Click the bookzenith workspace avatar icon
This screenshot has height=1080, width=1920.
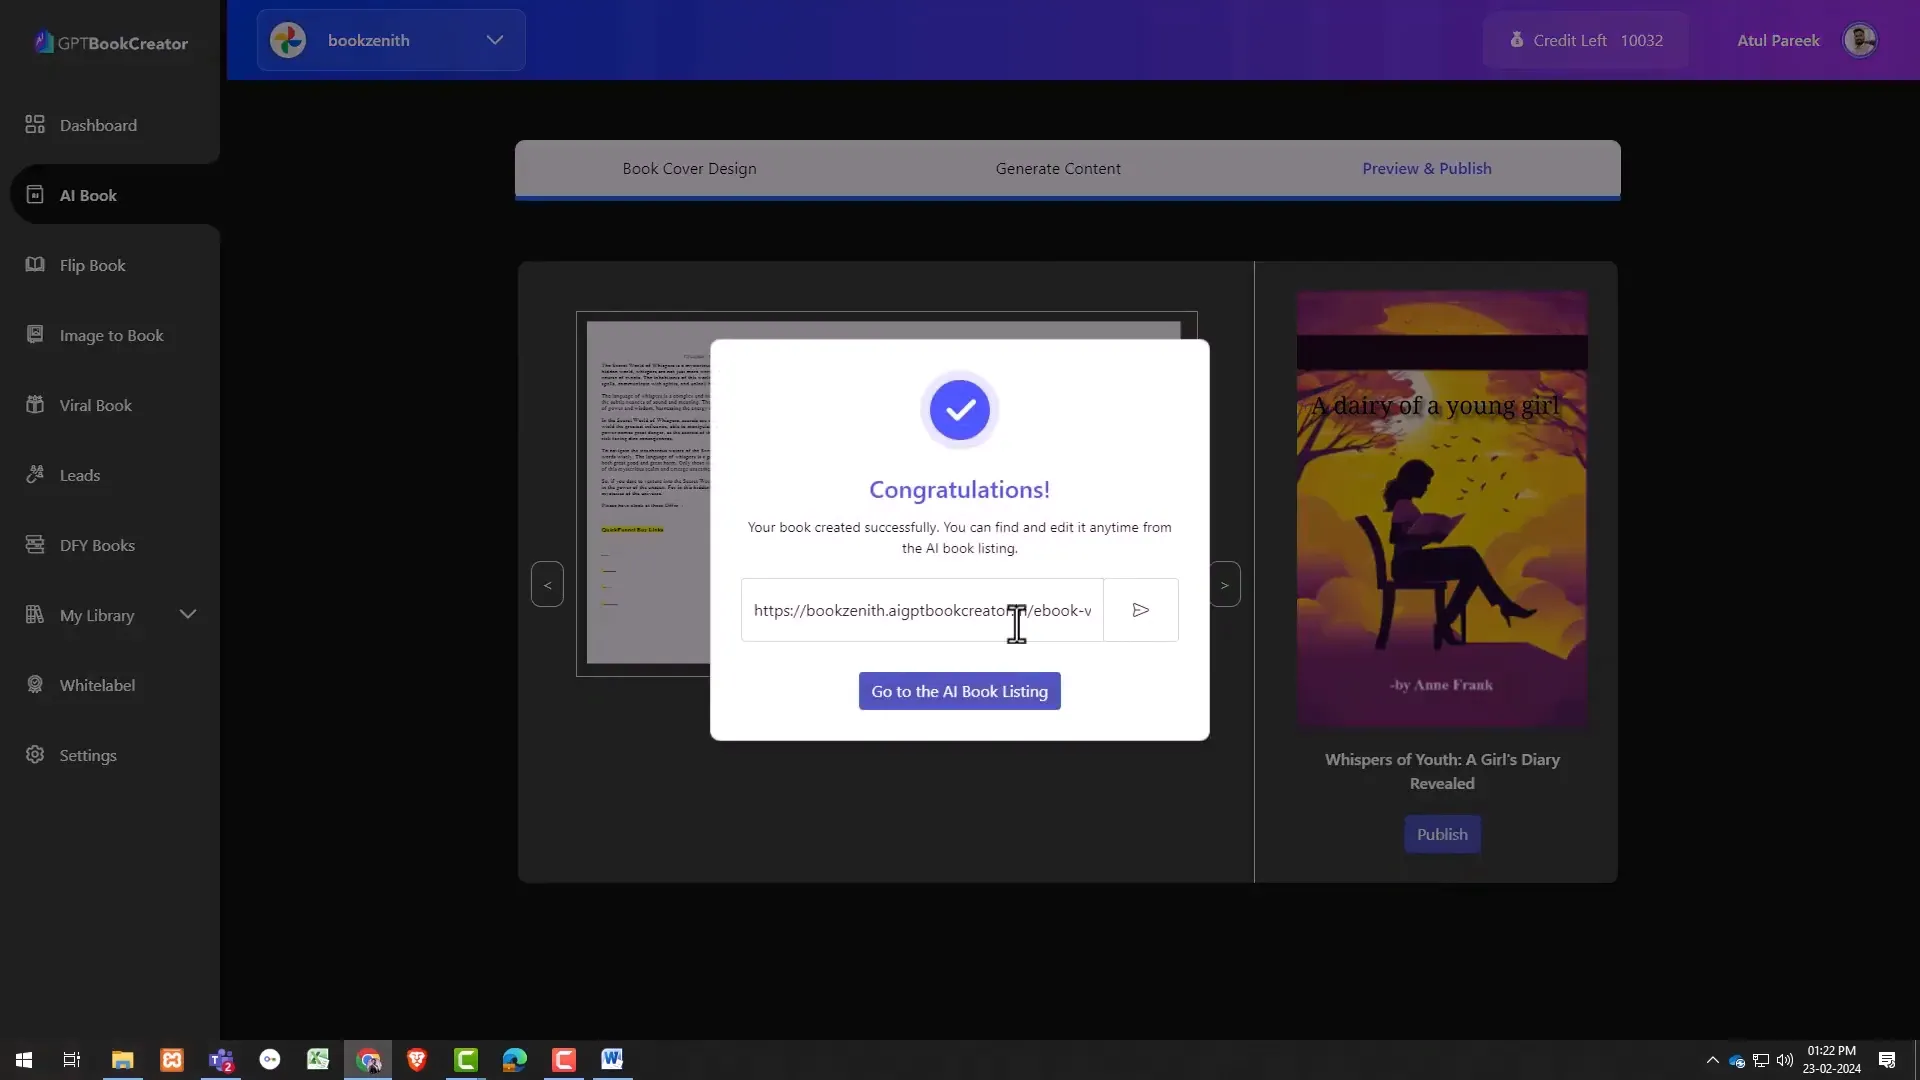coord(288,40)
